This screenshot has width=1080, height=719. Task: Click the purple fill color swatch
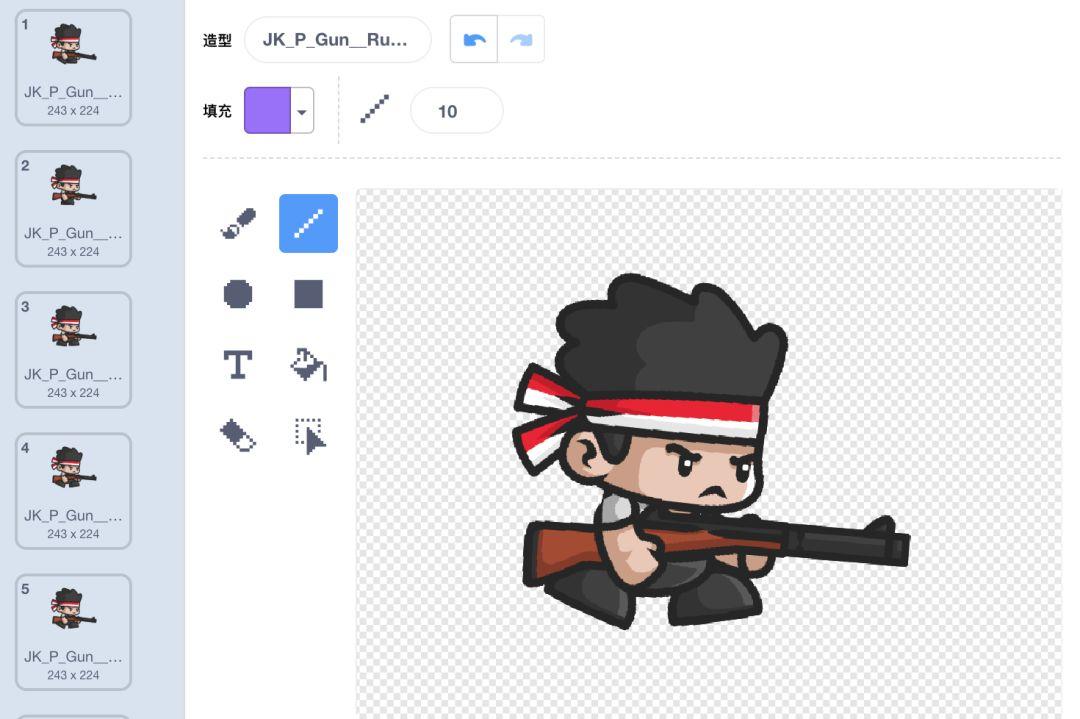(268, 110)
